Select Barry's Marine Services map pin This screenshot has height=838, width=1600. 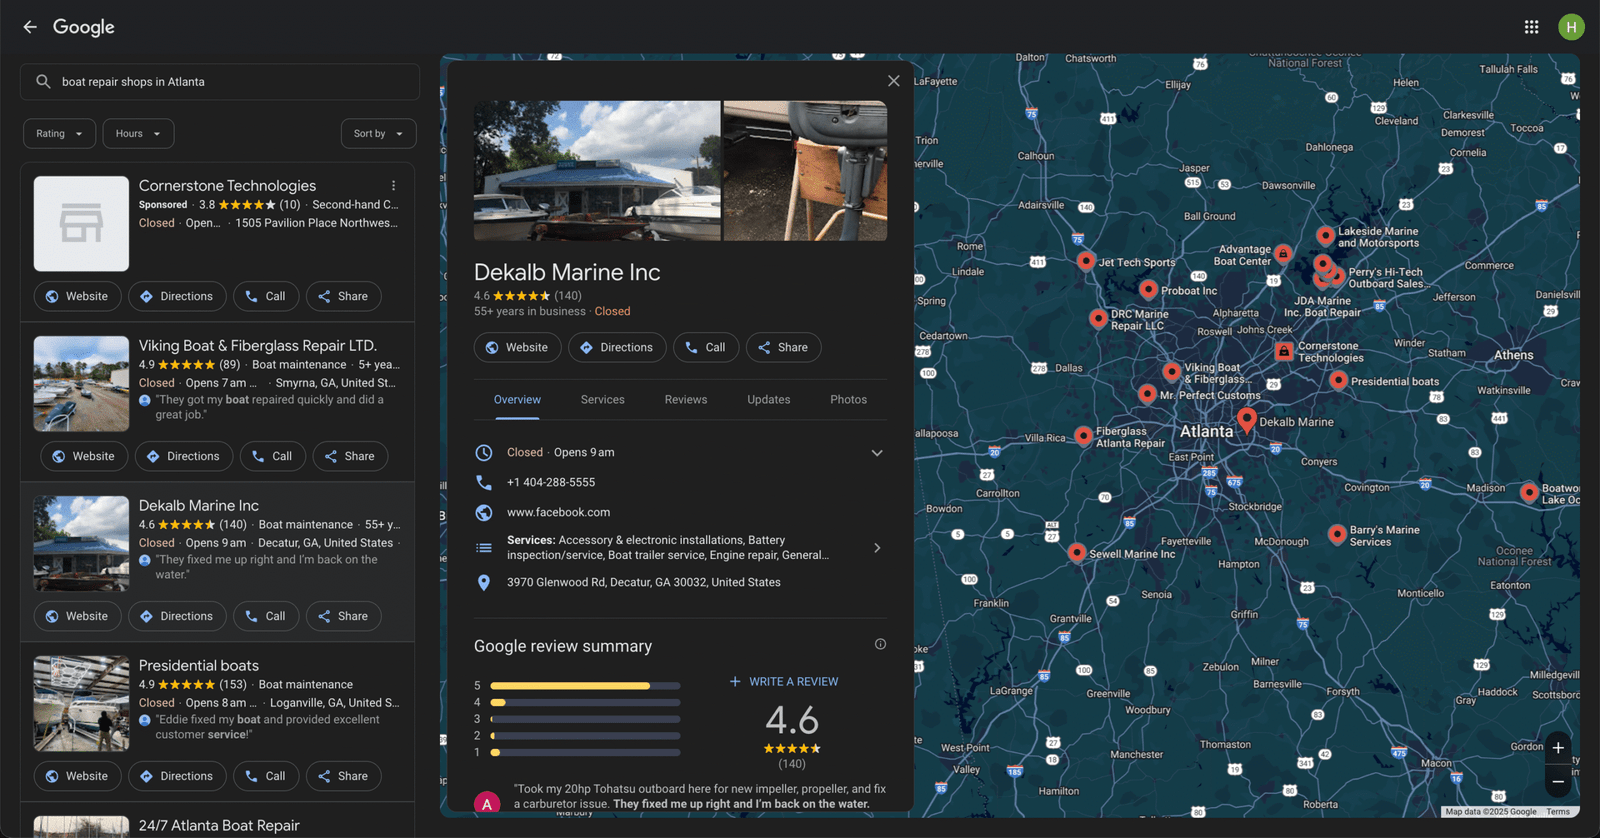(x=1337, y=534)
